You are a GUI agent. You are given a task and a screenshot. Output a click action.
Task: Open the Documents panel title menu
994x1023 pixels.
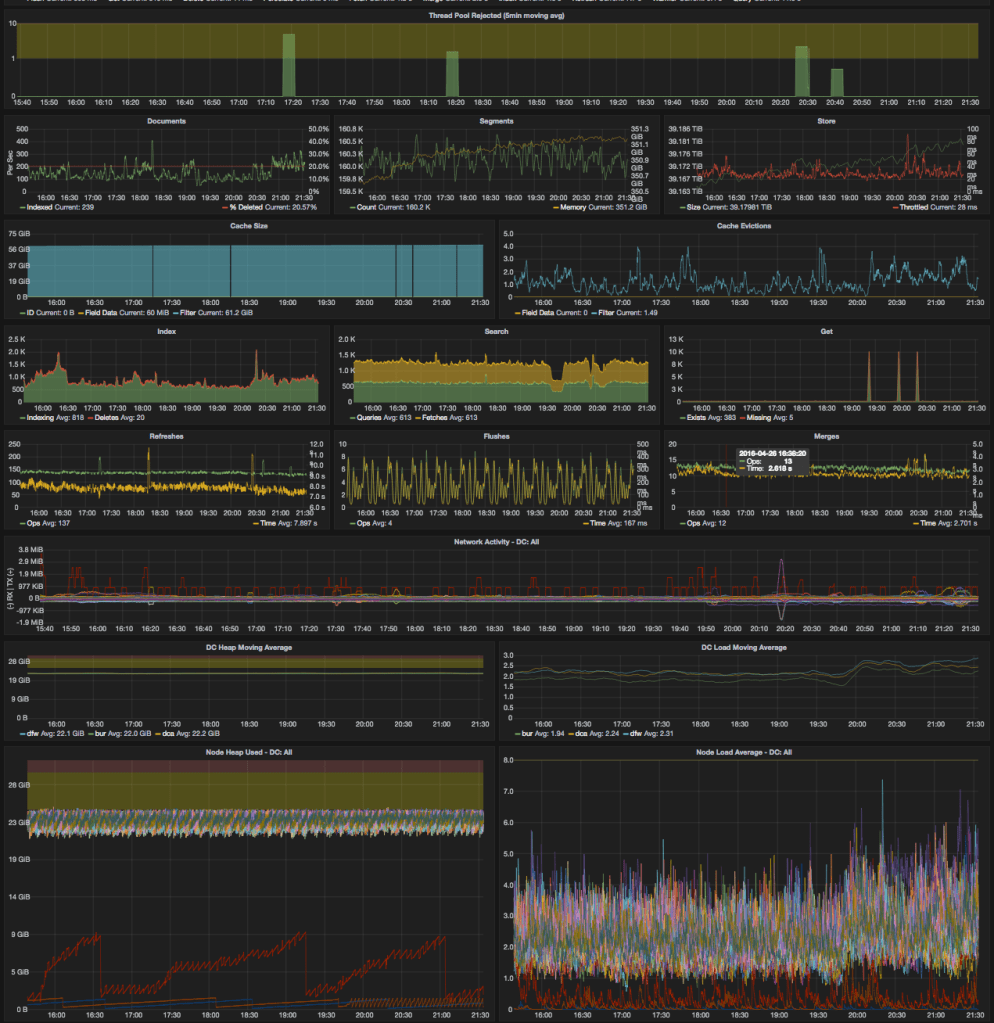[x=166, y=121]
